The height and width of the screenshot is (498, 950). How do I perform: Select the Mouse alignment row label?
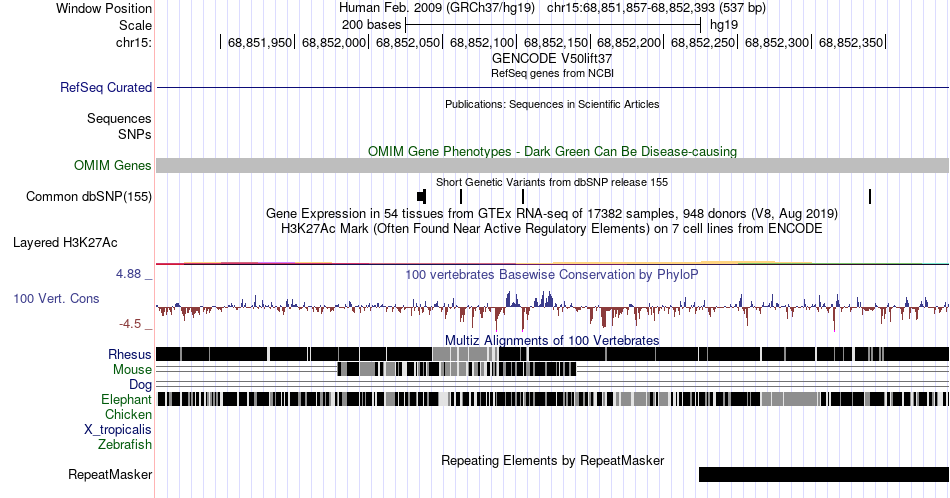(x=132, y=370)
